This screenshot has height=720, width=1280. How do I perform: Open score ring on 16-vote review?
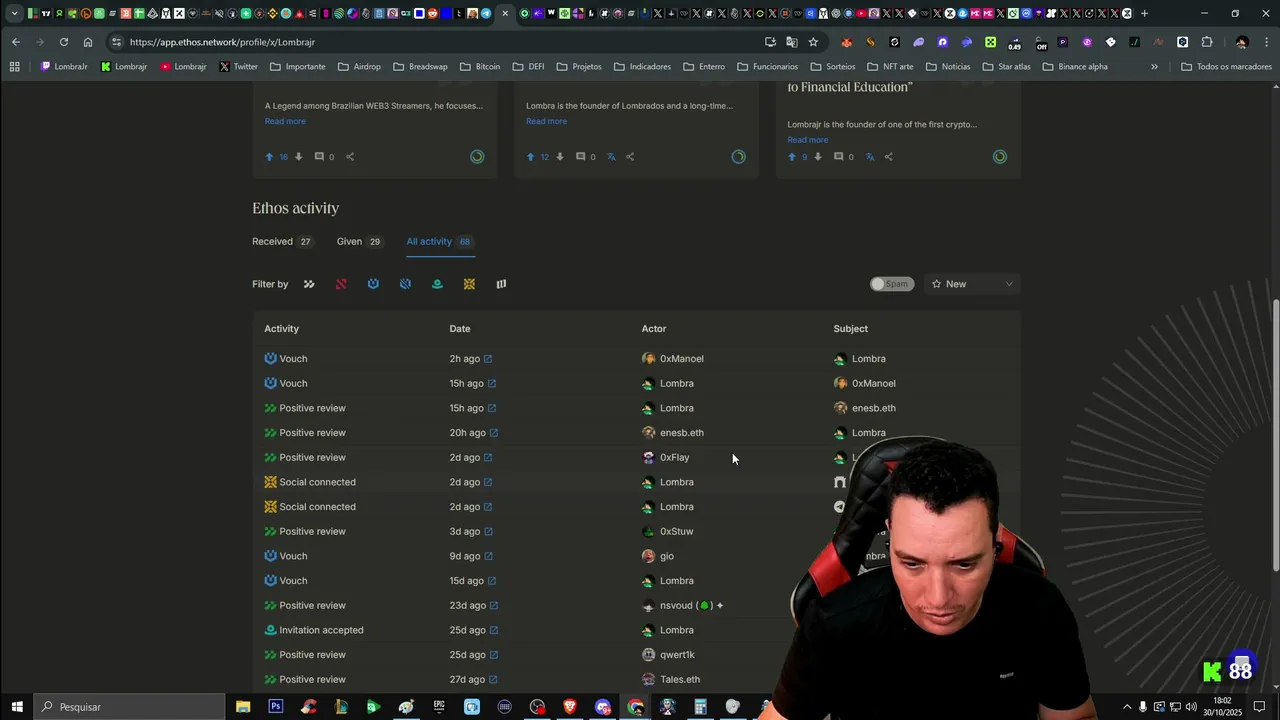tap(477, 157)
